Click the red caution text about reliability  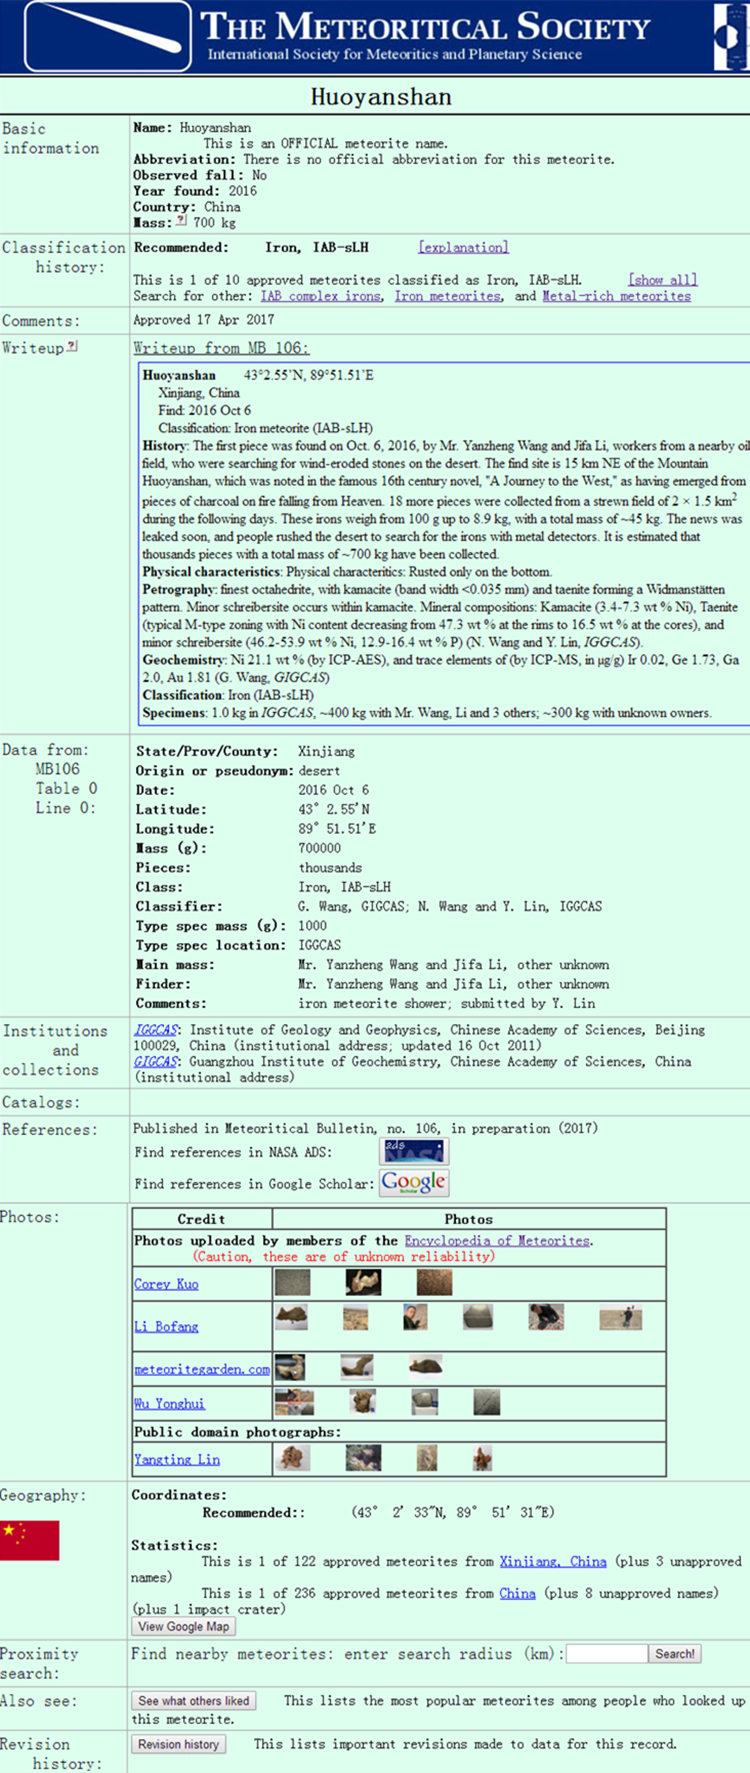[344, 1256]
